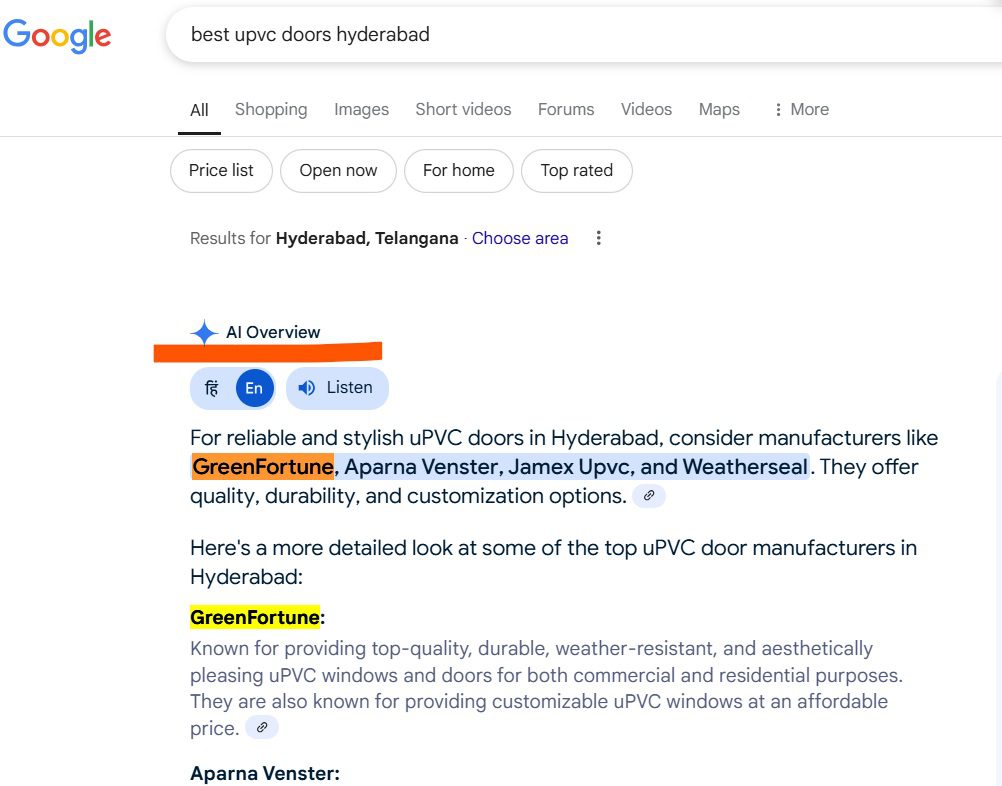Apply the Open now filter chip

338,171
